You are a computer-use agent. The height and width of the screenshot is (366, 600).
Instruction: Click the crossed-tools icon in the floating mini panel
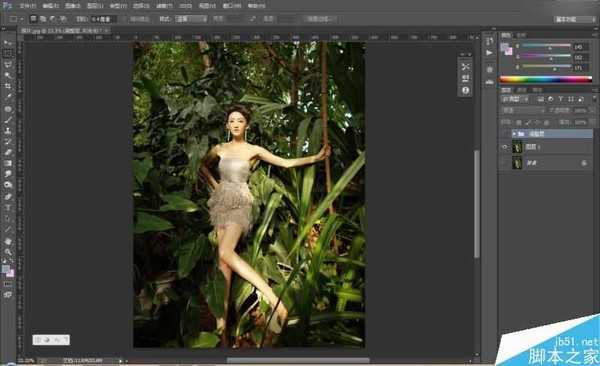coord(465,67)
